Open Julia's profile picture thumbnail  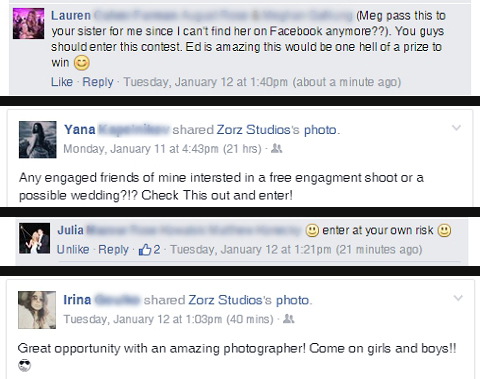click(34, 239)
